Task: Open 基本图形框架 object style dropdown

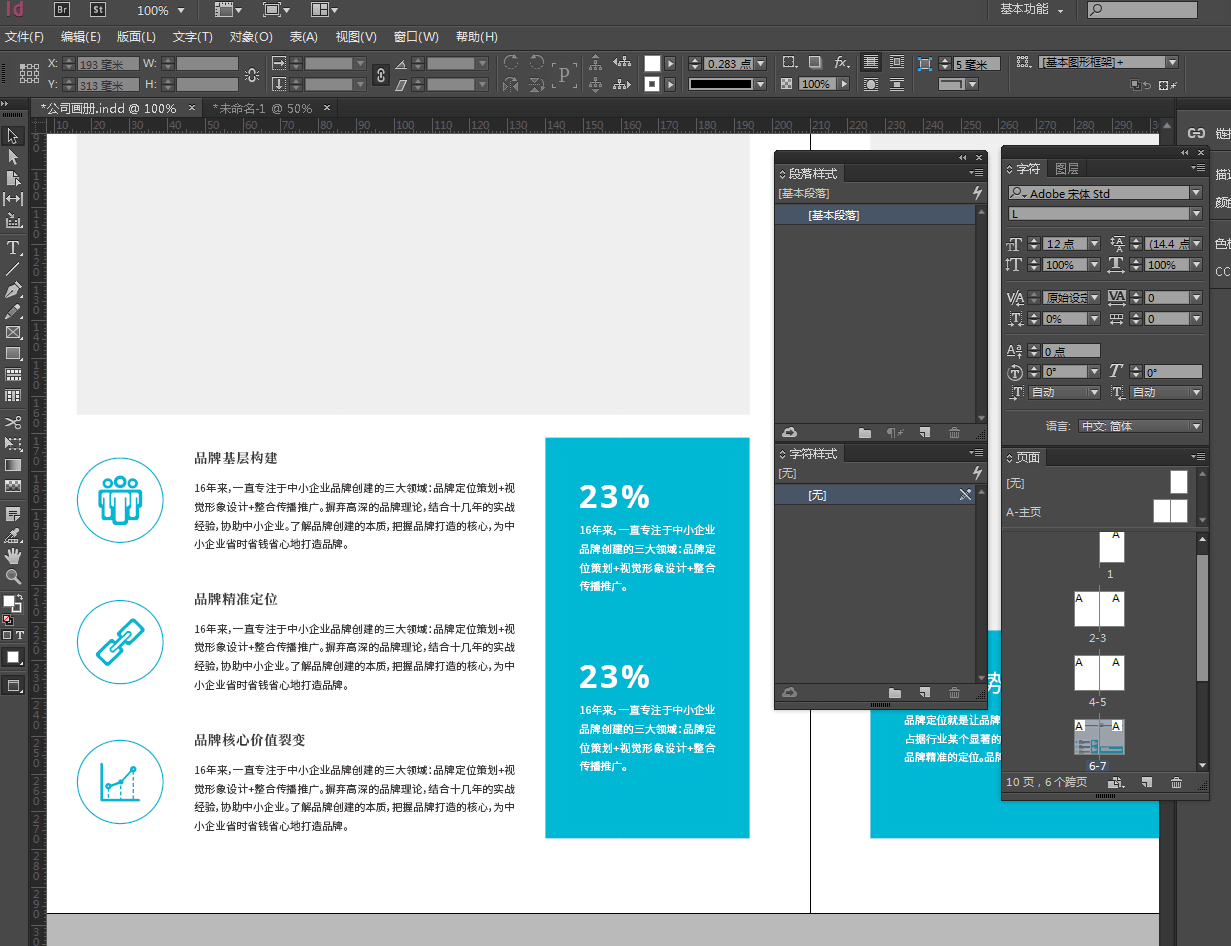Action: (x=1172, y=62)
